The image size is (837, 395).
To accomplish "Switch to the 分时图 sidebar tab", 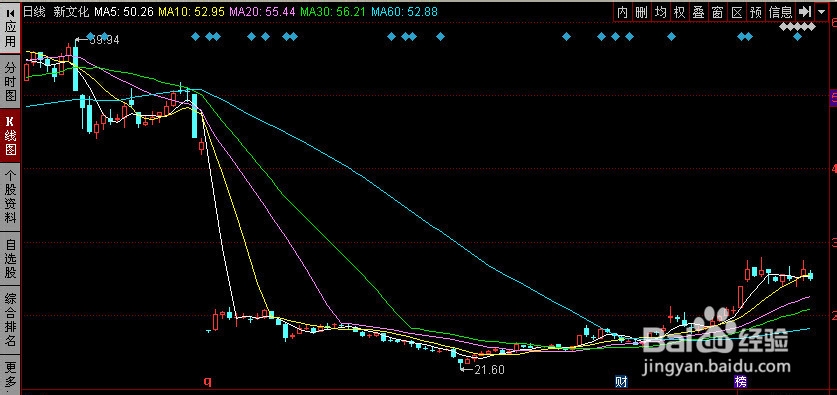I will (x=10, y=81).
